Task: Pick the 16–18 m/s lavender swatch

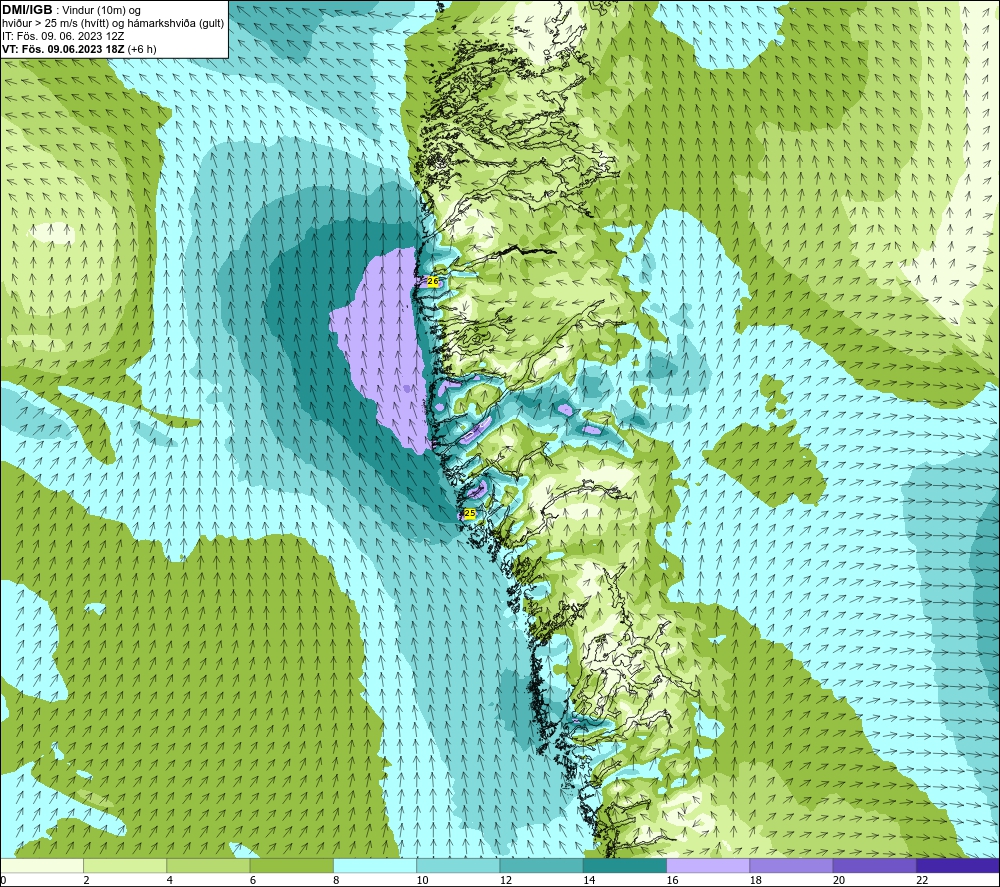Action: click(x=708, y=865)
